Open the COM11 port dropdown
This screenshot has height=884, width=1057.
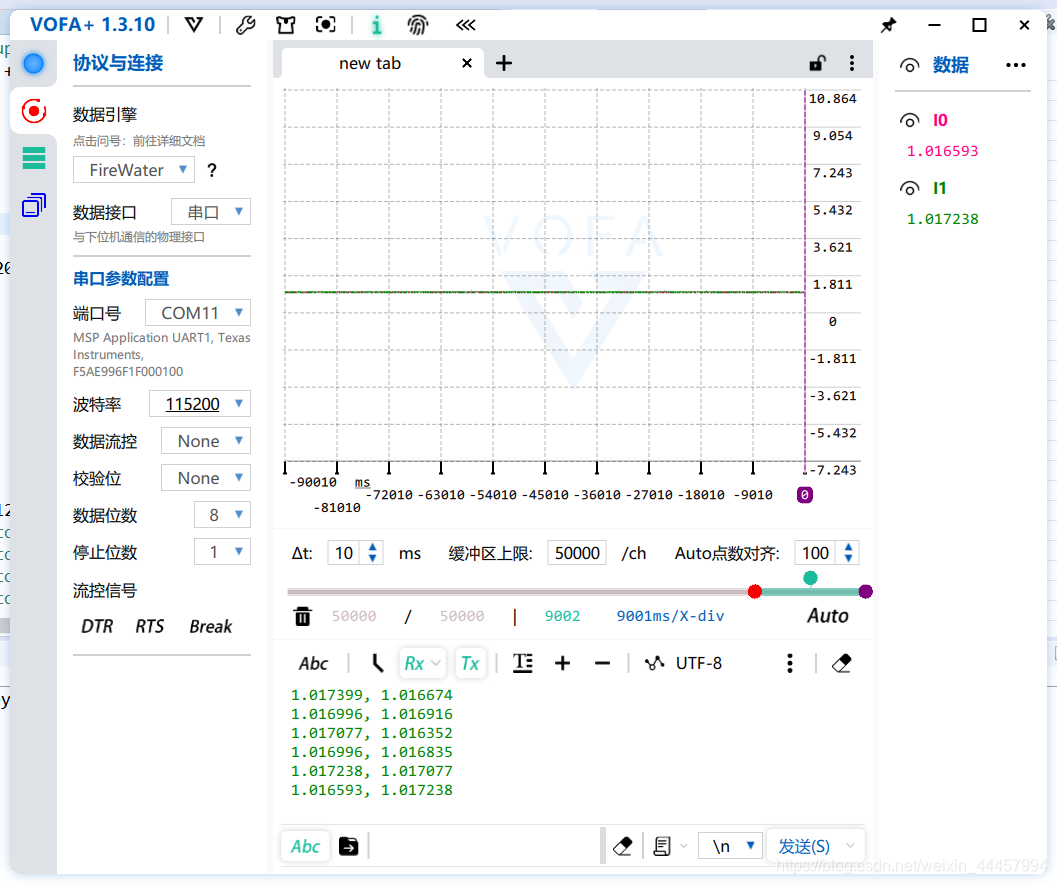pos(197,312)
